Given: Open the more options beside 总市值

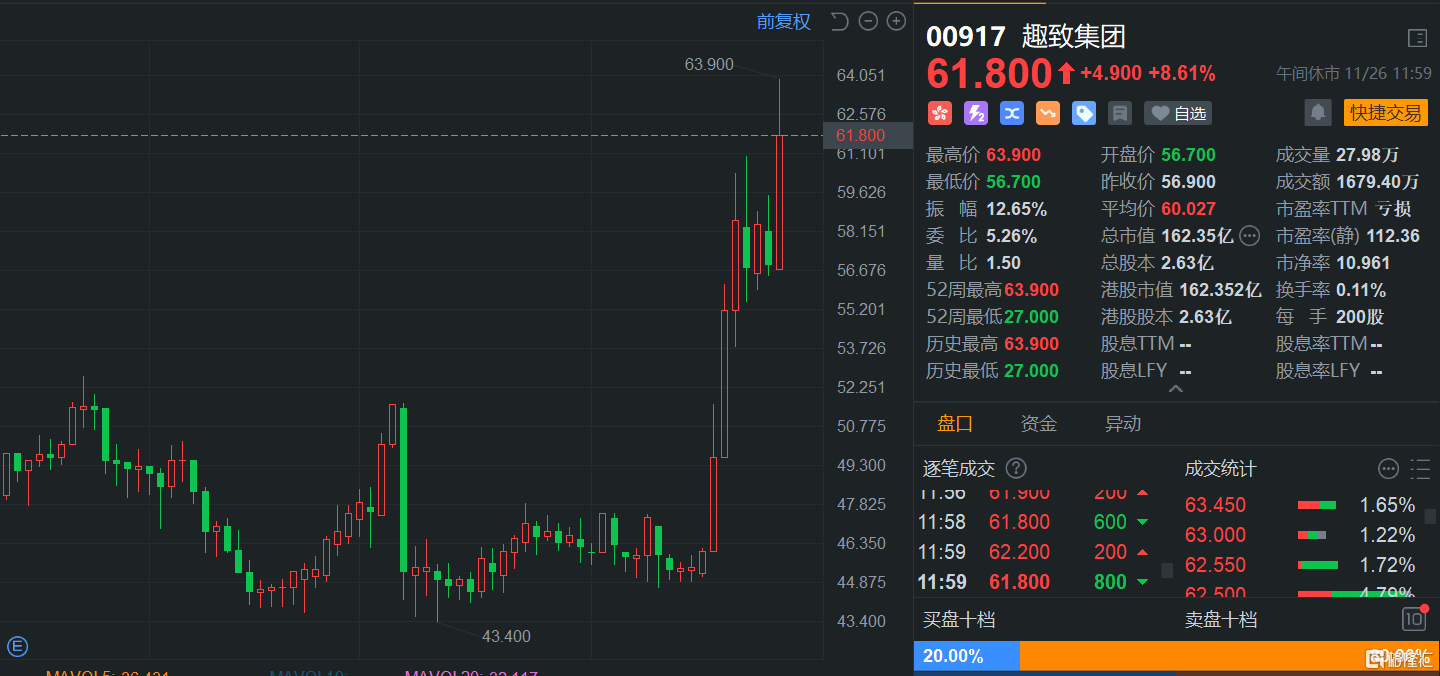Looking at the screenshot, I should pyautogui.click(x=1249, y=236).
